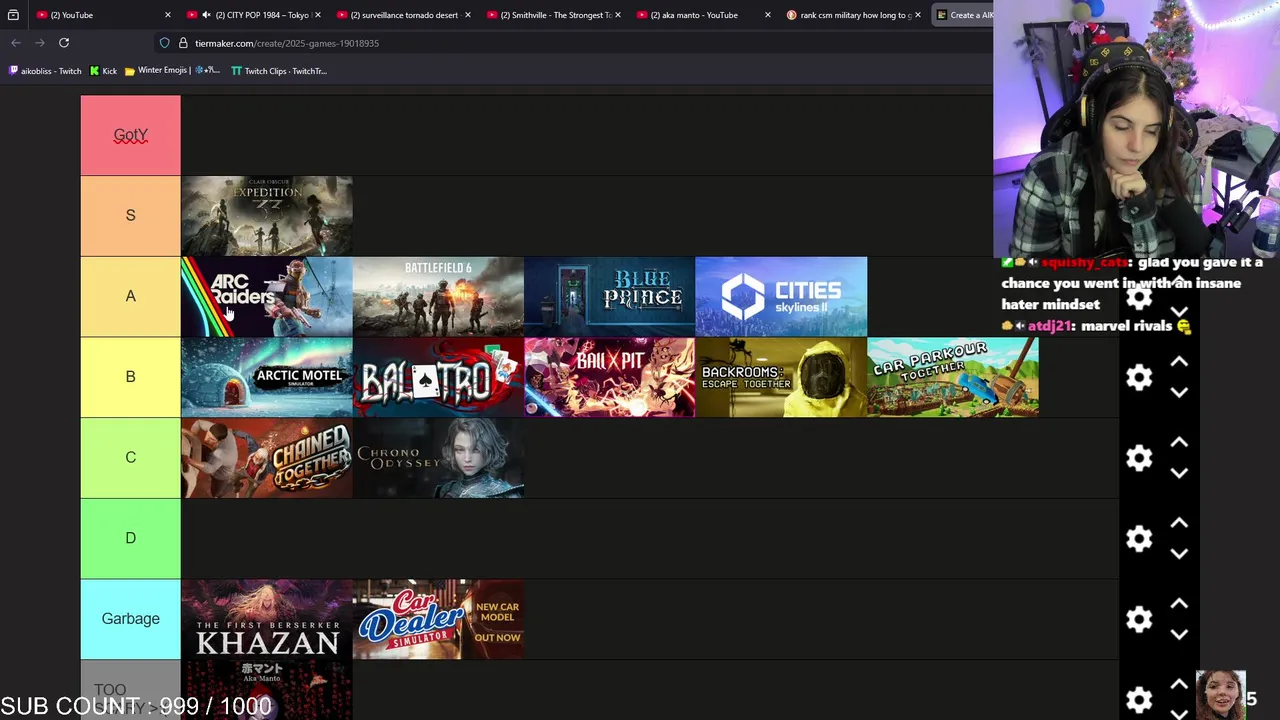Move the B tier row up

[1179, 361]
